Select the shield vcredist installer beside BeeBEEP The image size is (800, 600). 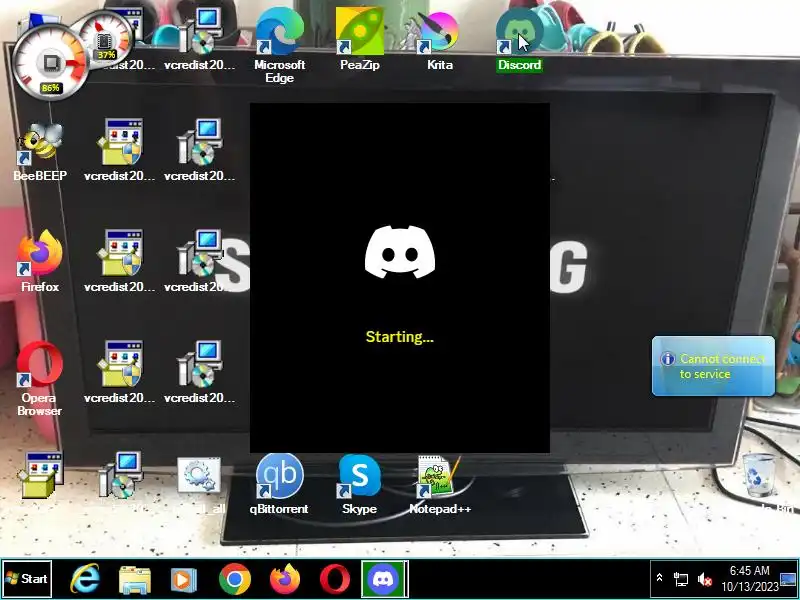[119, 150]
